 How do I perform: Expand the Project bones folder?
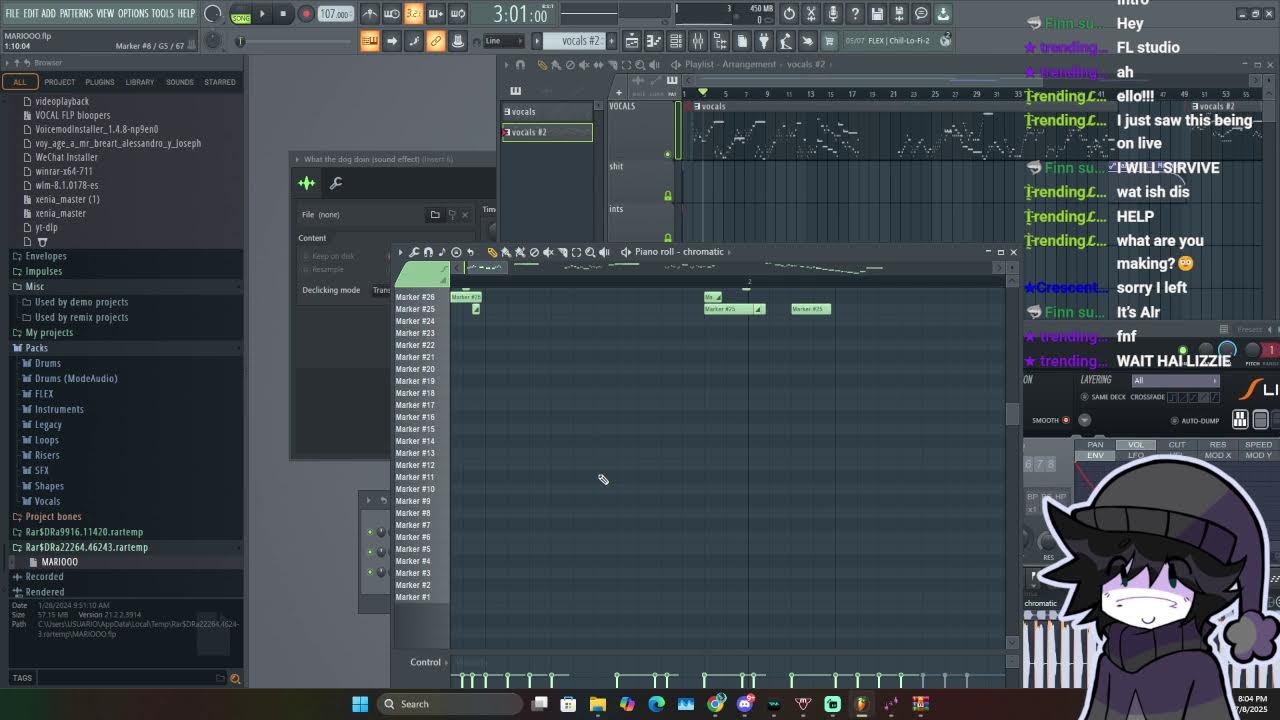[53, 517]
